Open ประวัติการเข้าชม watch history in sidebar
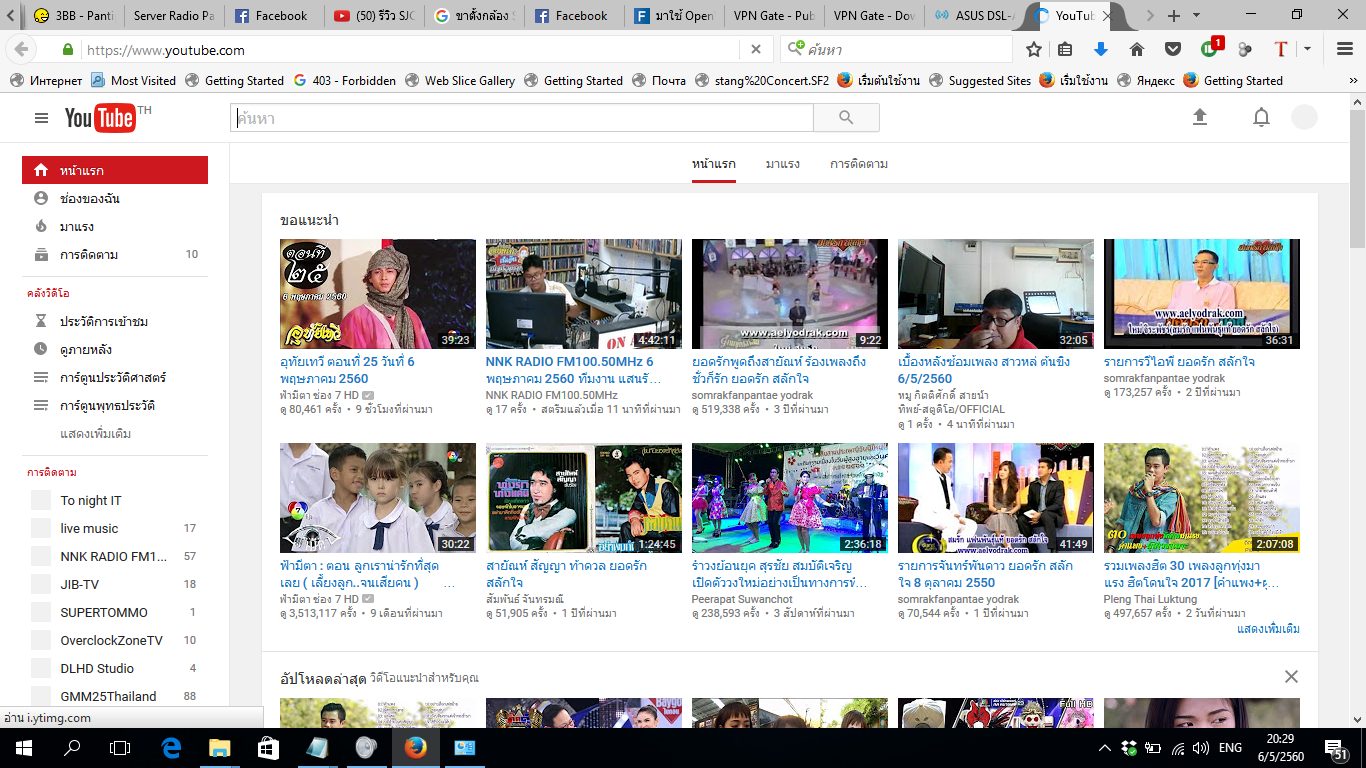Image resolution: width=1366 pixels, height=768 pixels. coord(104,322)
